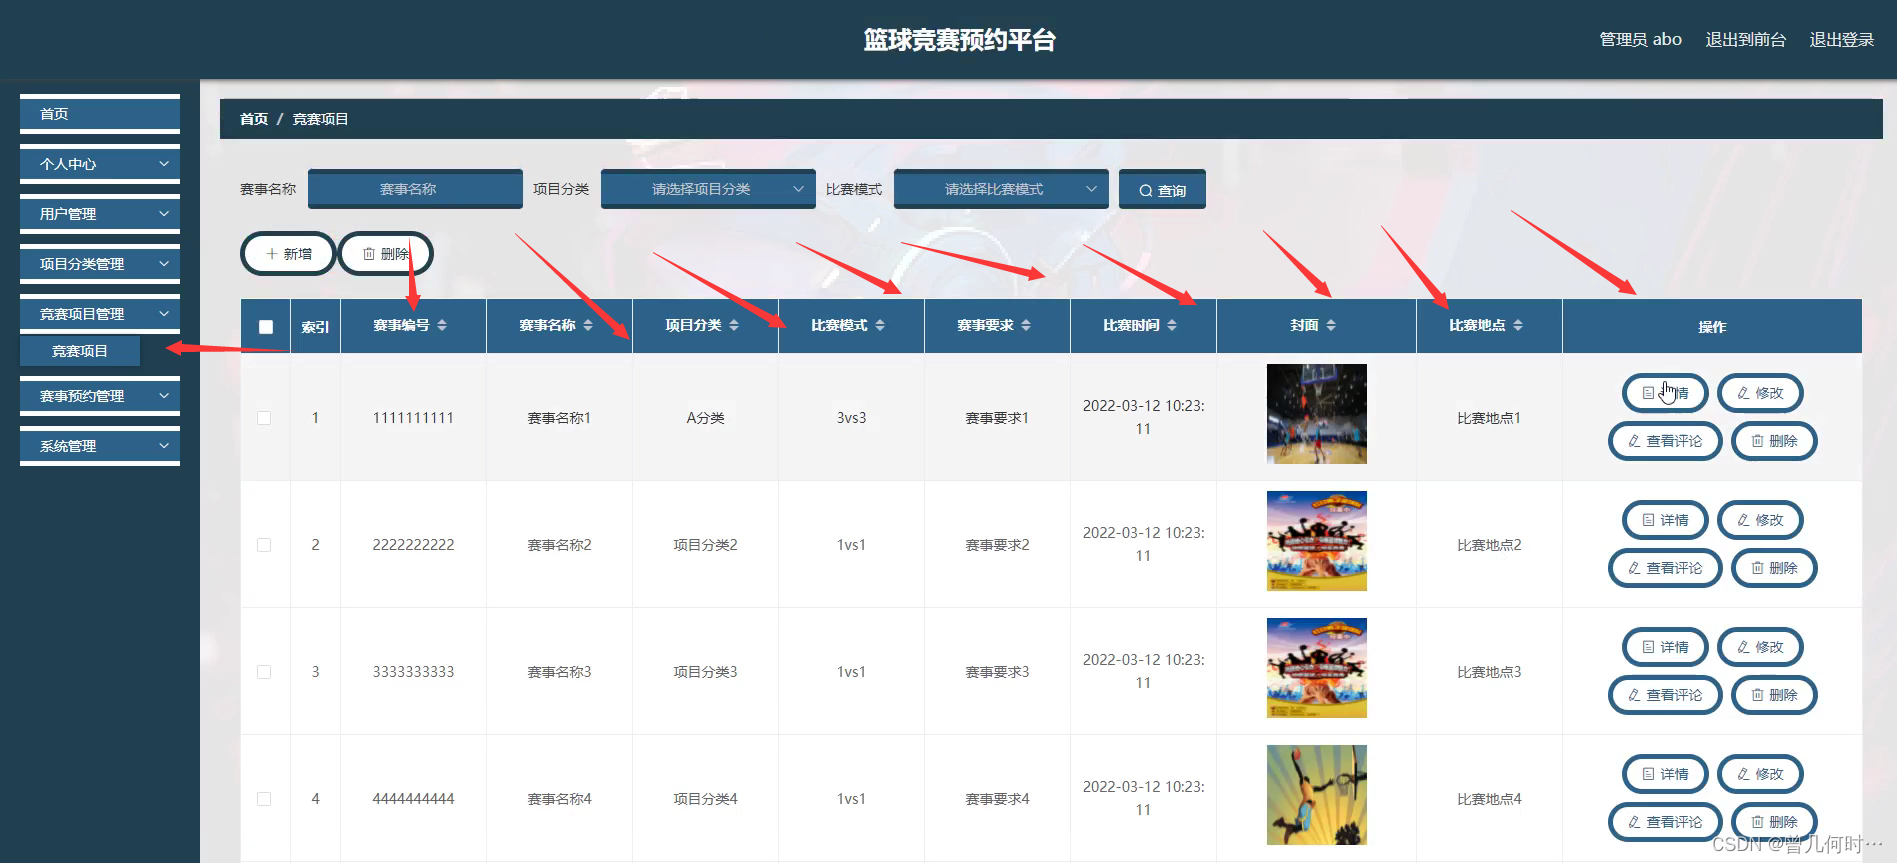Click the 项目分类4 cell
This screenshot has height=863, width=1897.
705,799
